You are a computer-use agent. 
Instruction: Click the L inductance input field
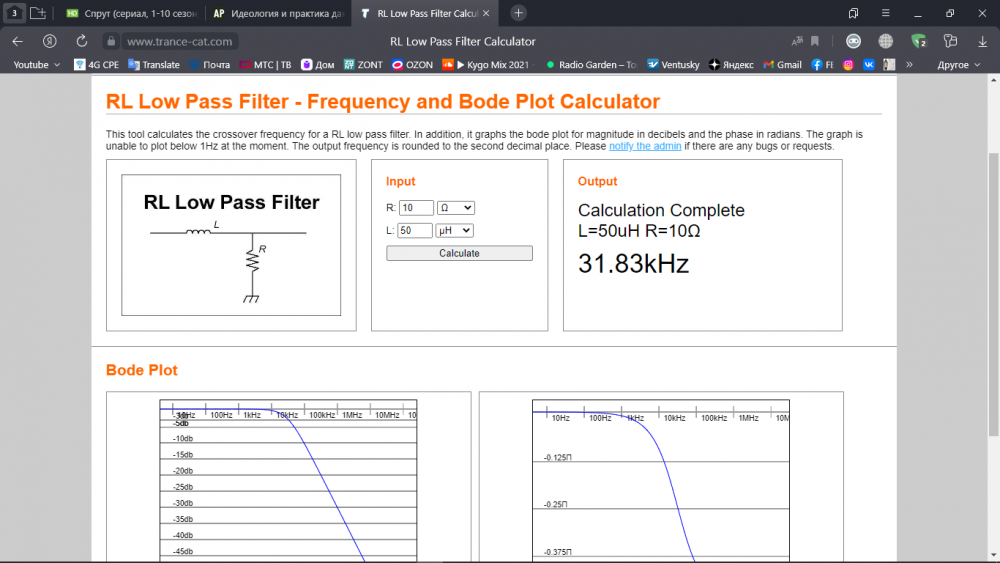pos(416,230)
